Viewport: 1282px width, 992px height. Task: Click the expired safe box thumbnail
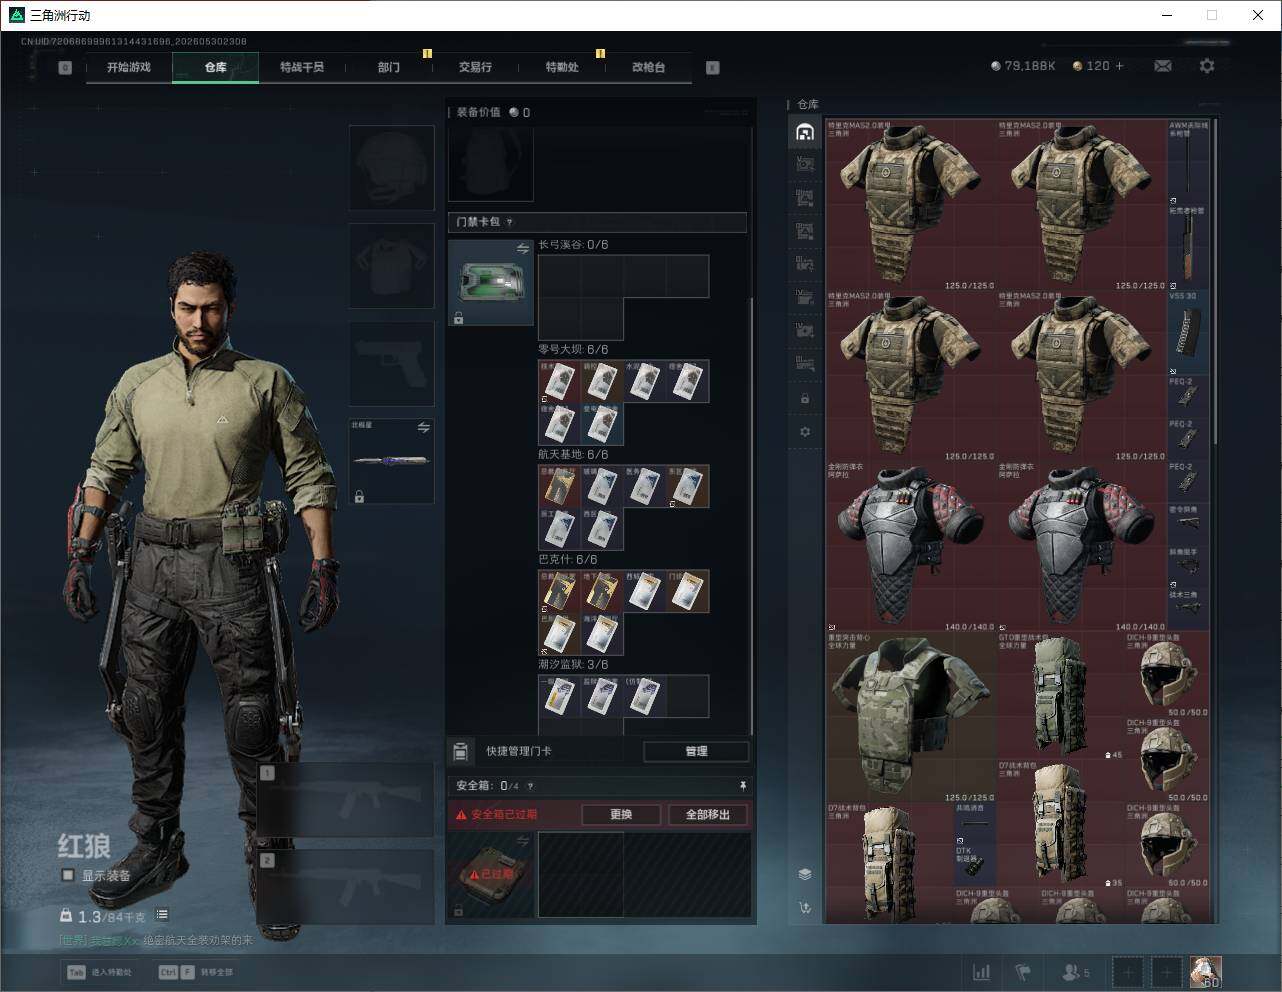pyautogui.click(x=490, y=874)
